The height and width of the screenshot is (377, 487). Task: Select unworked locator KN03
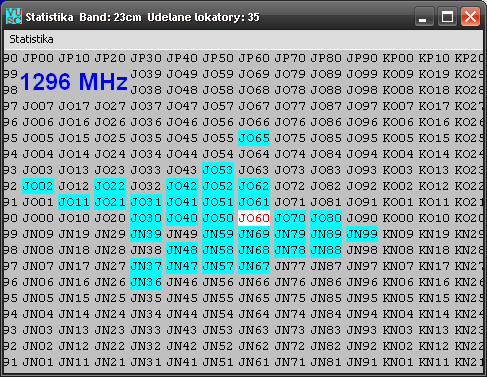[x=398, y=330]
